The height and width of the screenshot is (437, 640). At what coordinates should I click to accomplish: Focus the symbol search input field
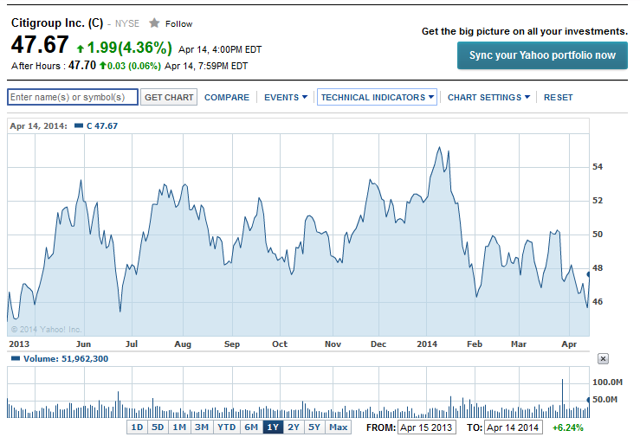point(73,97)
